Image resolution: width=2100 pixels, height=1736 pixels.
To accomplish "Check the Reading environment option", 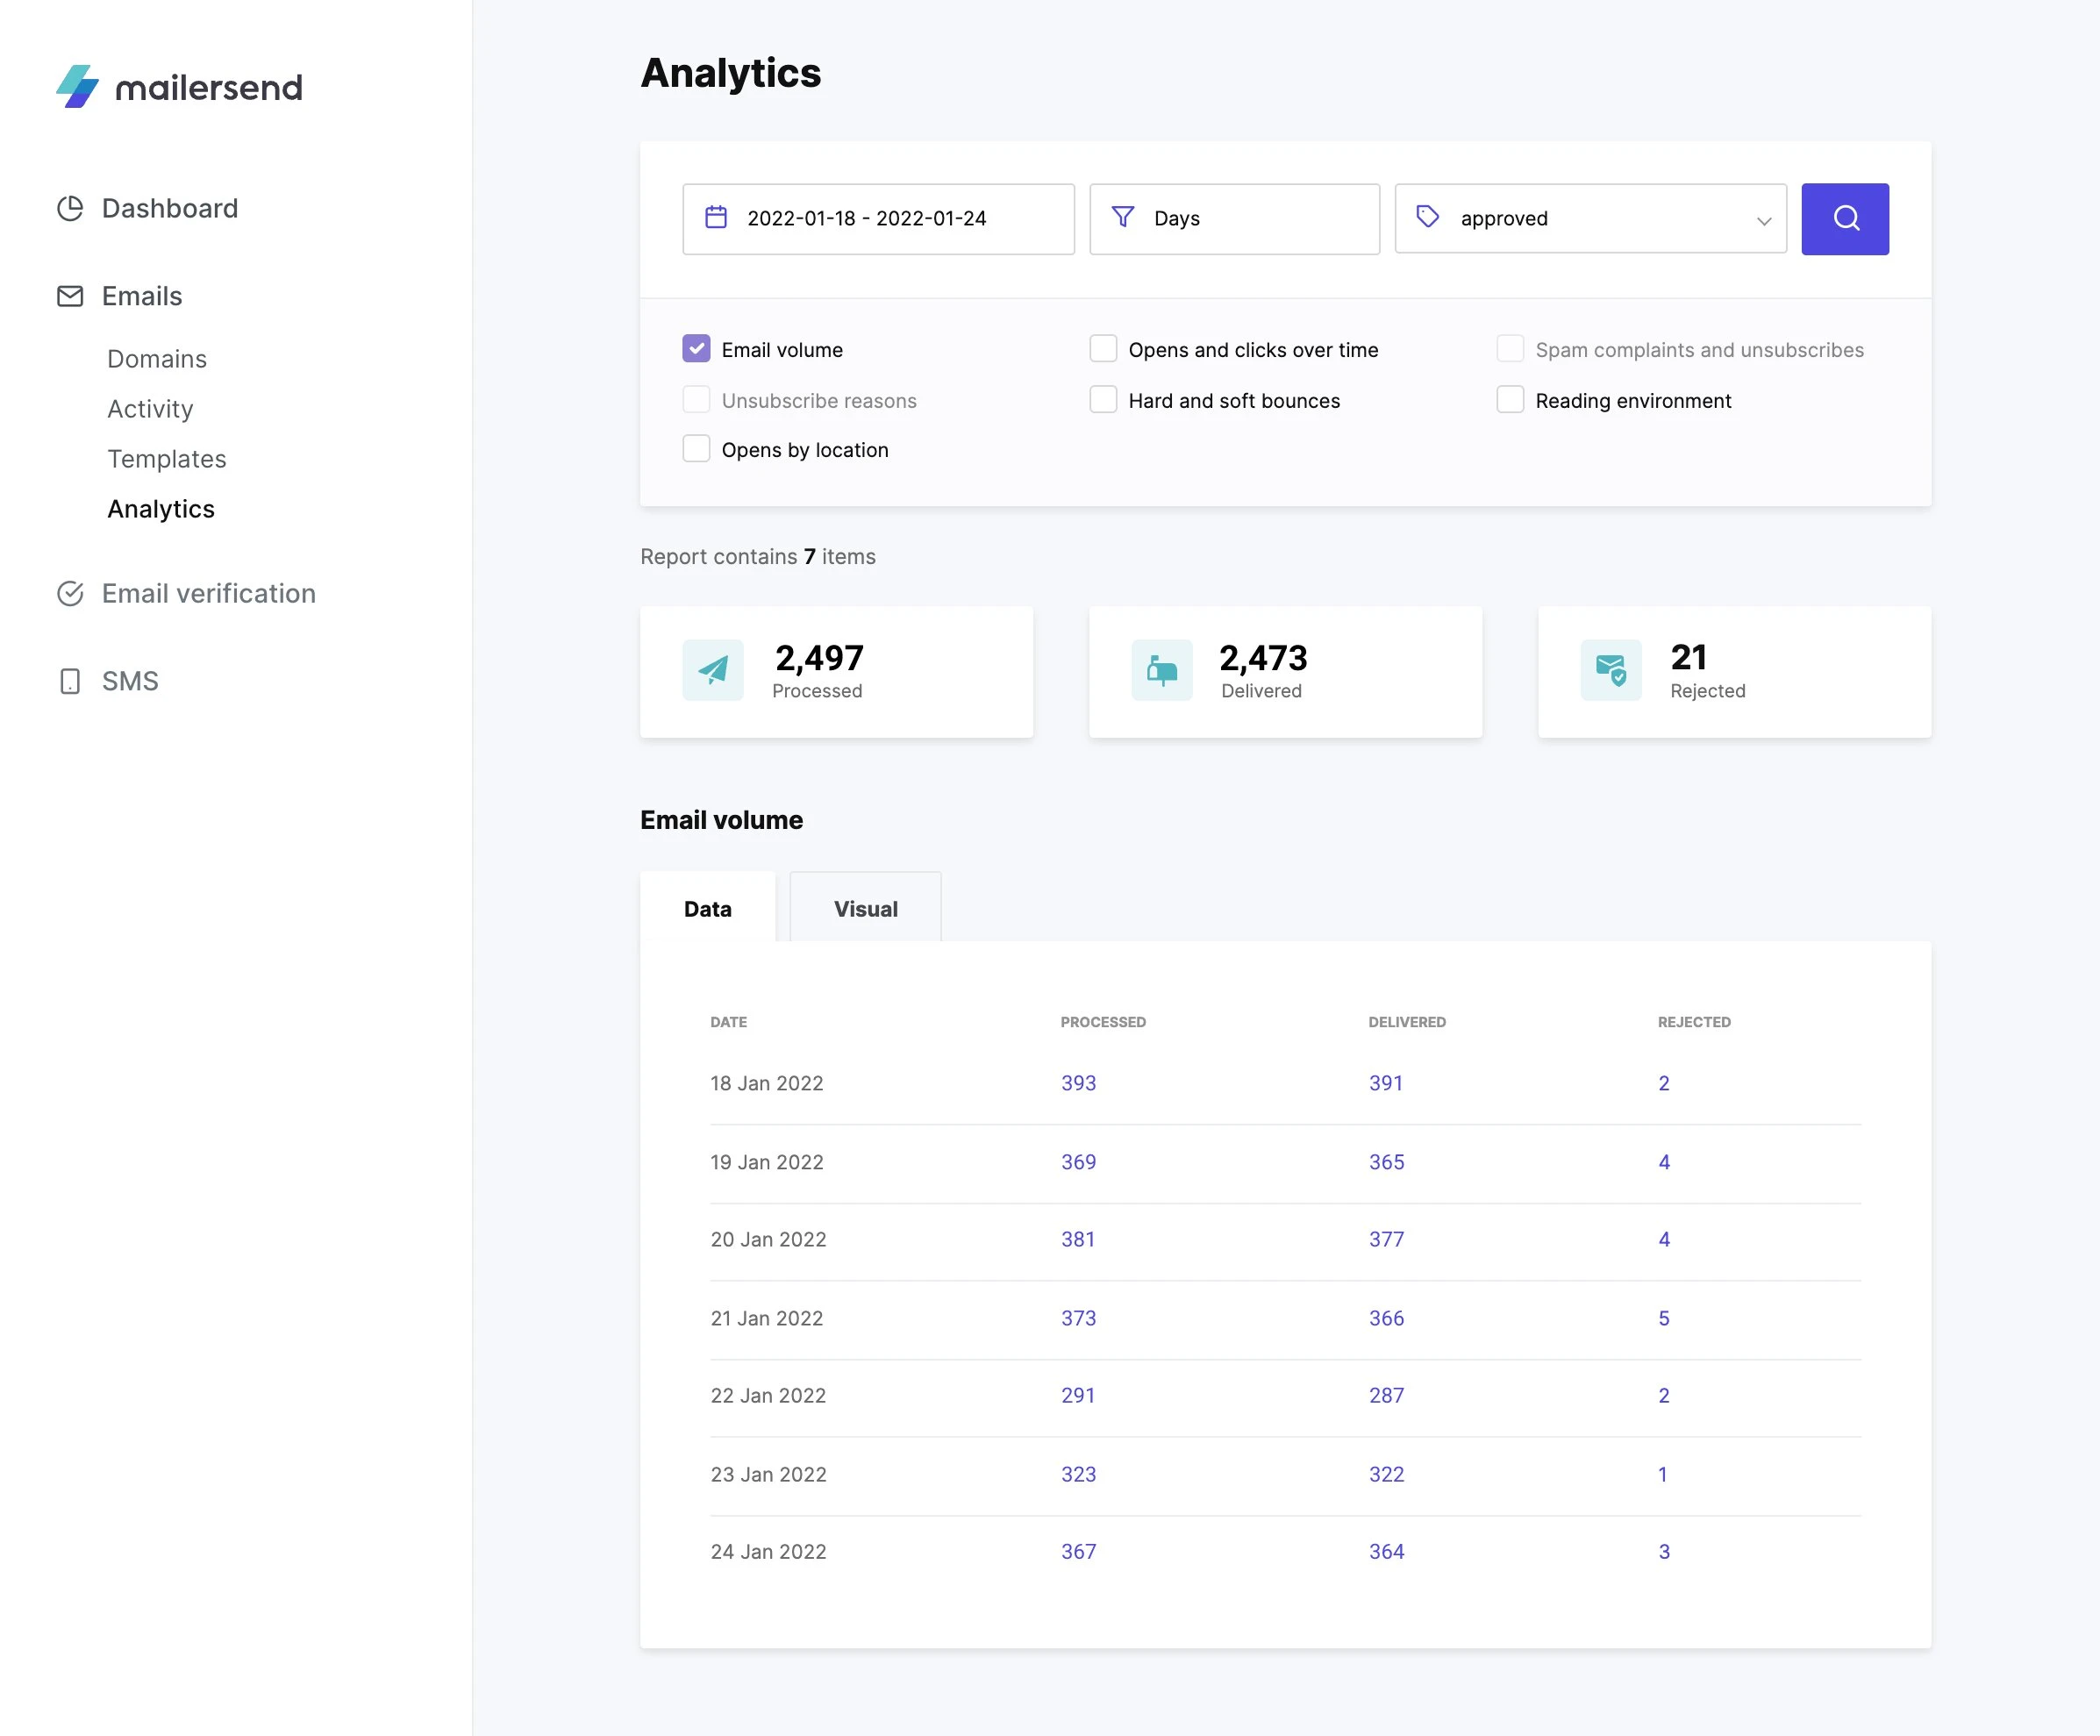I will (x=1510, y=400).
